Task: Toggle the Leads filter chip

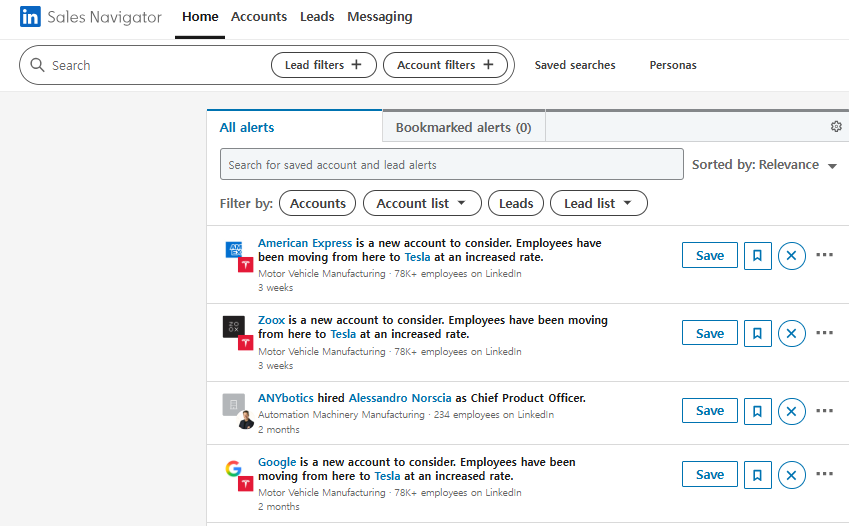Action: click(516, 203)
